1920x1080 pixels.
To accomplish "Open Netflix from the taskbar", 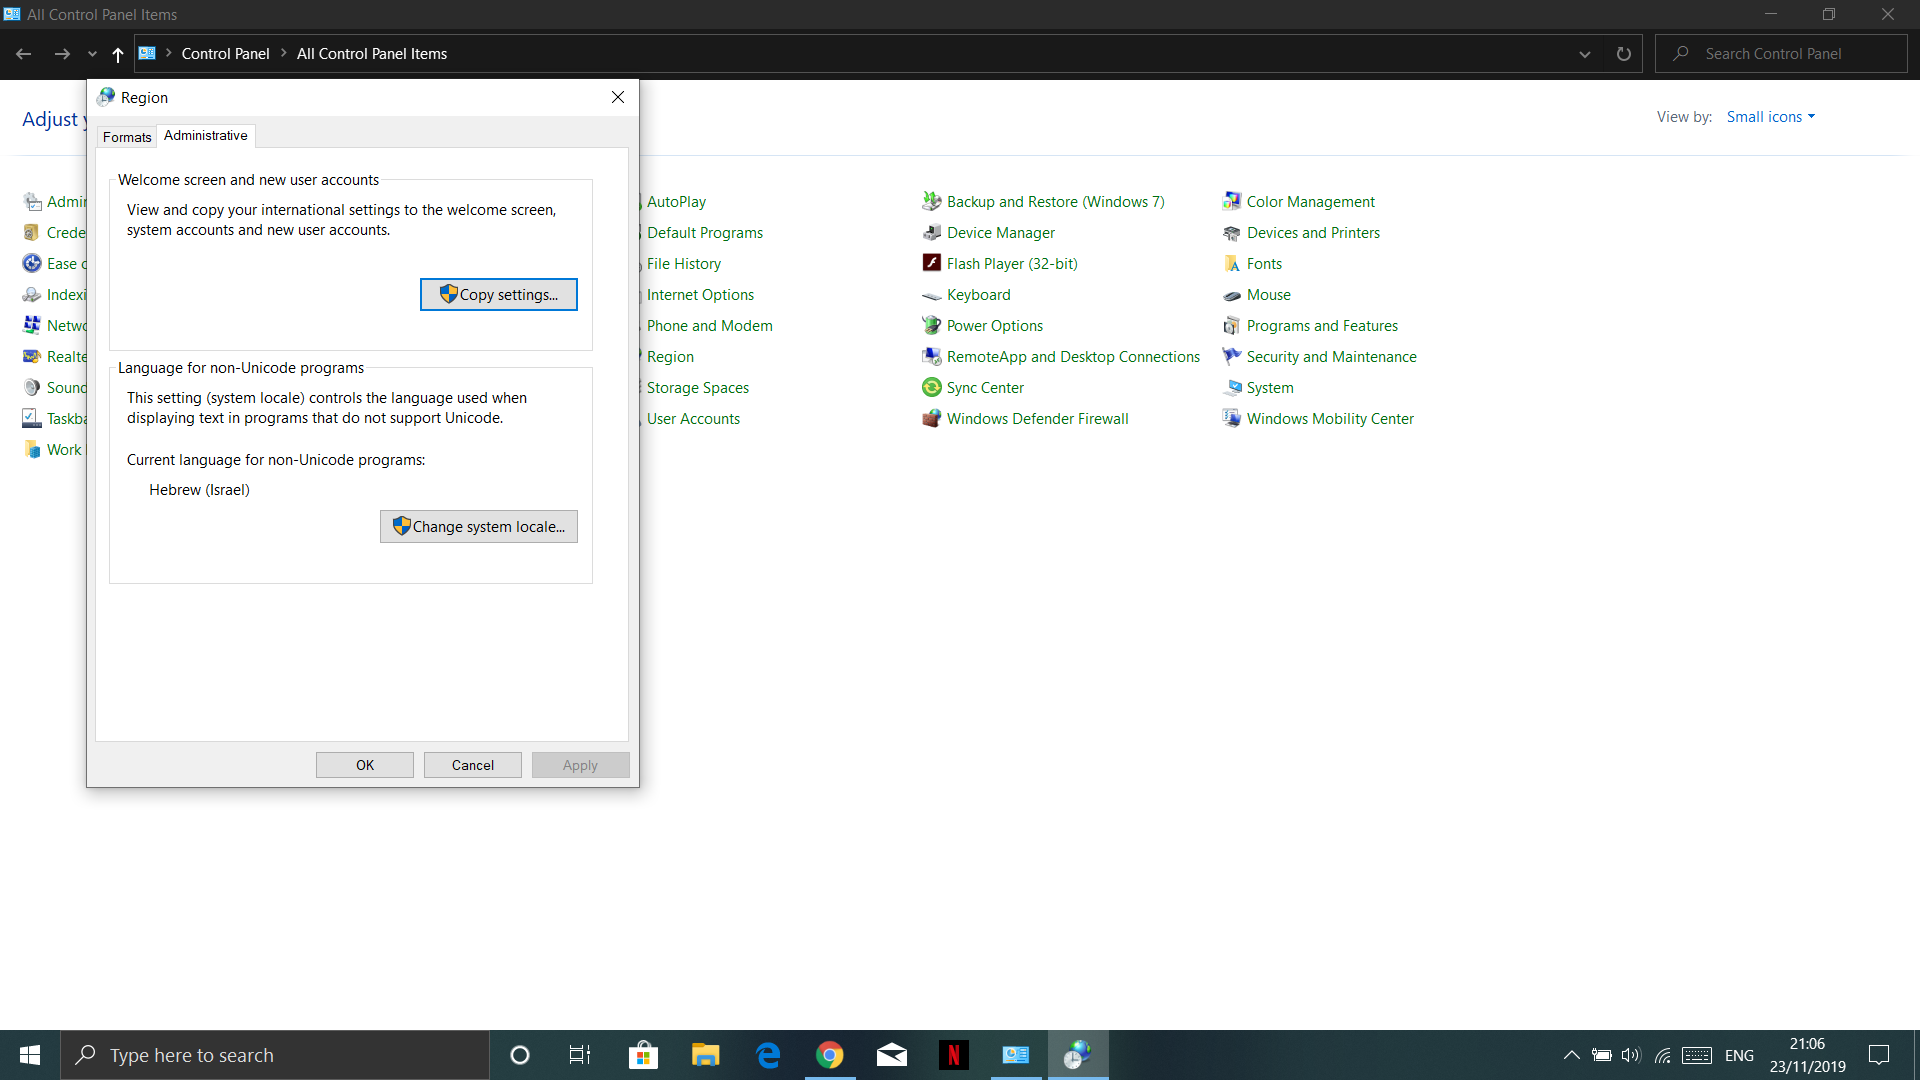I will click(953, 1055).
